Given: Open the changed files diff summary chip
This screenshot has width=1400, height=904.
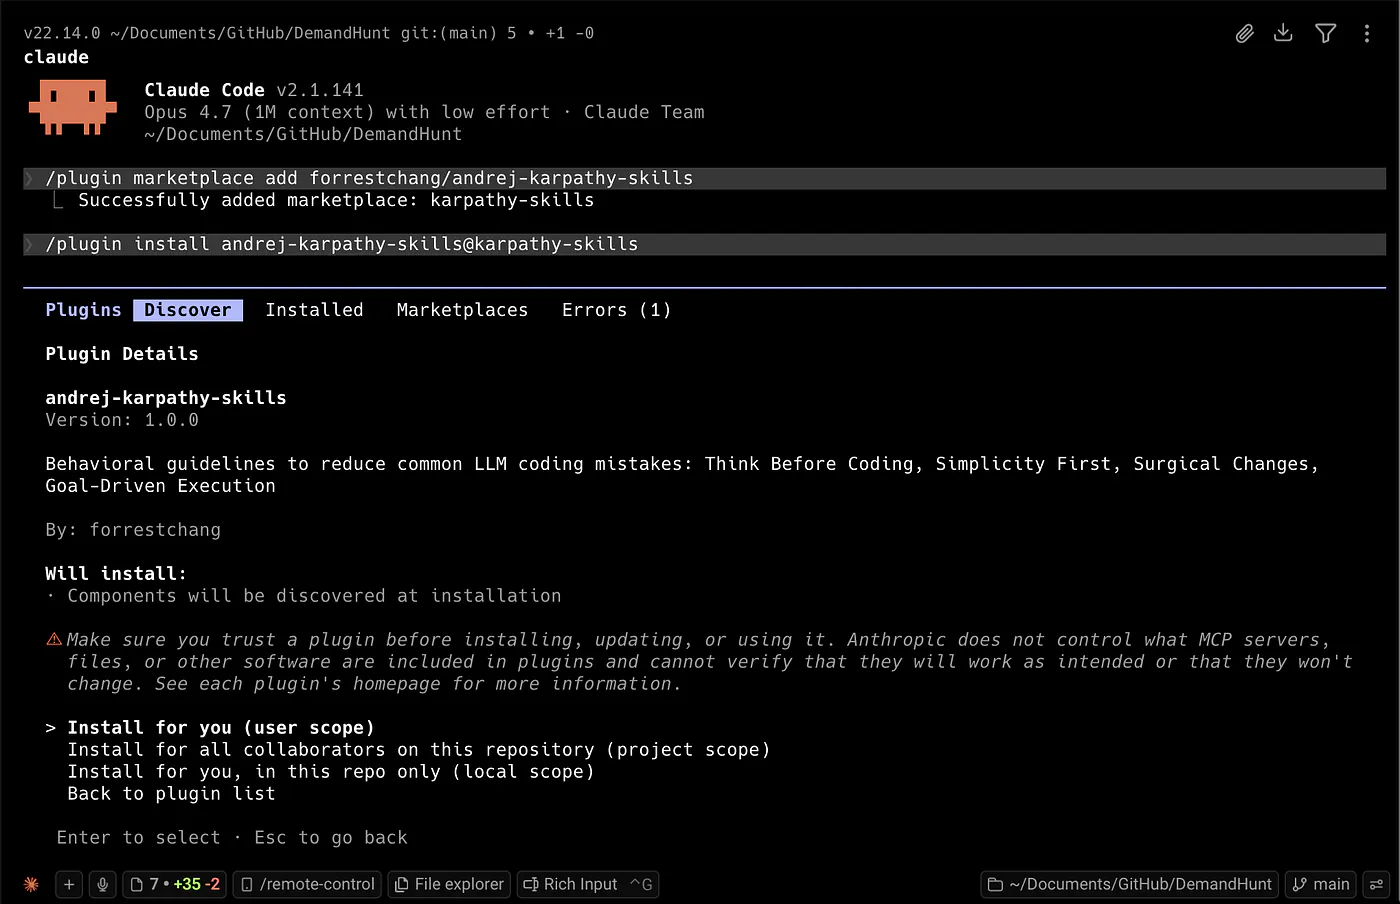Looking at the screenshot, I should [175, 884].
